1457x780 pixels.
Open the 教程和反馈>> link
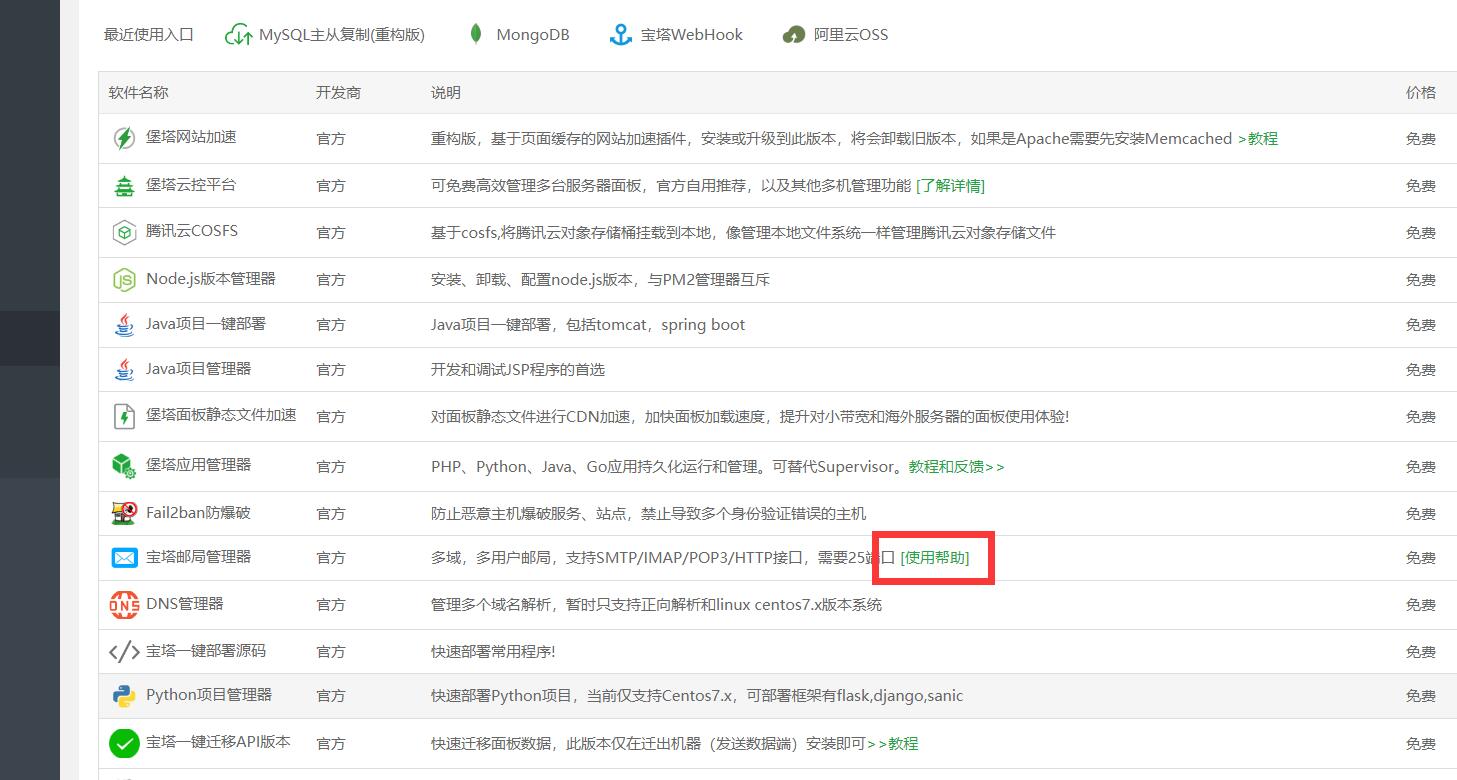956,466
